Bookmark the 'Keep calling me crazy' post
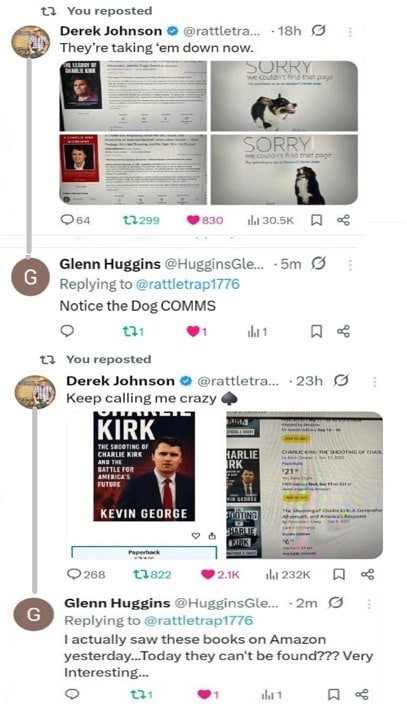407x708 pixels. tap(339, 574)
